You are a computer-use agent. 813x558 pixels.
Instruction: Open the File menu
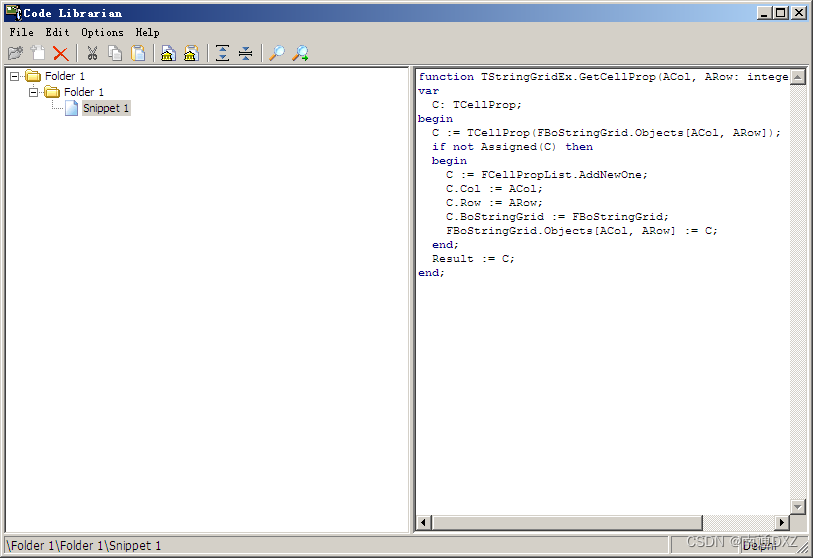(22, 32)
